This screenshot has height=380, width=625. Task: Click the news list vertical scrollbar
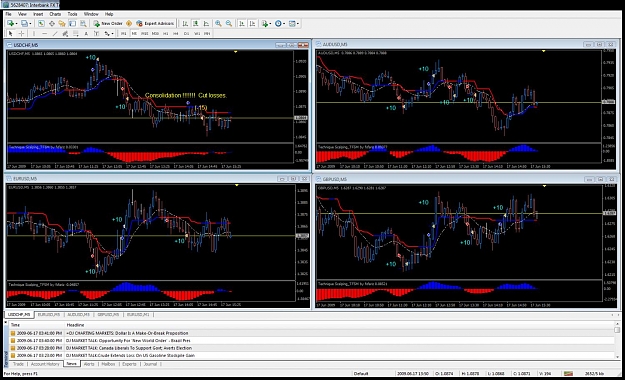click(x=617, y=341)
